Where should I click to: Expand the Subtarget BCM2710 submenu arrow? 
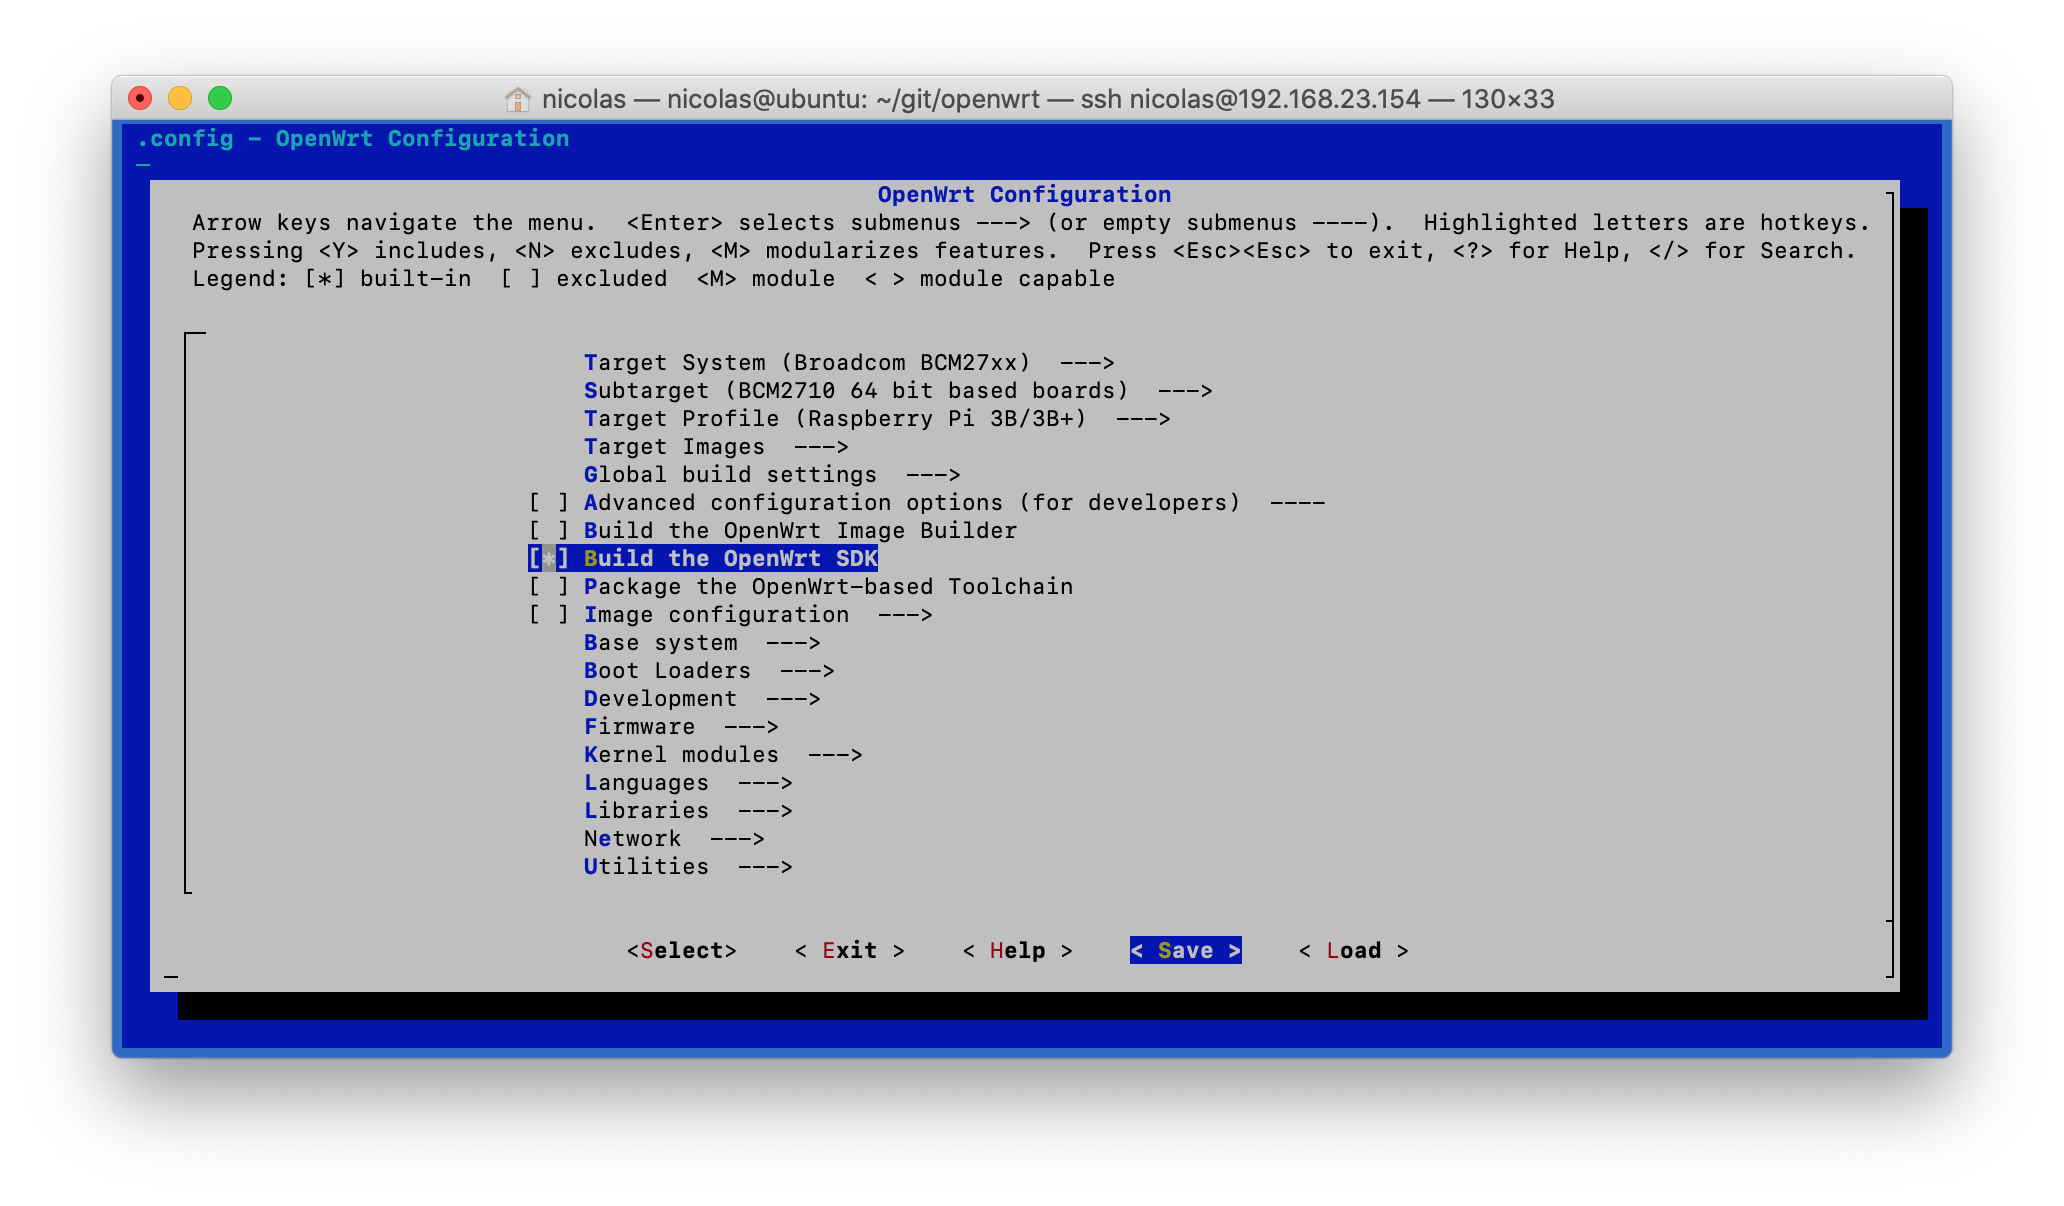tap(1184, 391)
